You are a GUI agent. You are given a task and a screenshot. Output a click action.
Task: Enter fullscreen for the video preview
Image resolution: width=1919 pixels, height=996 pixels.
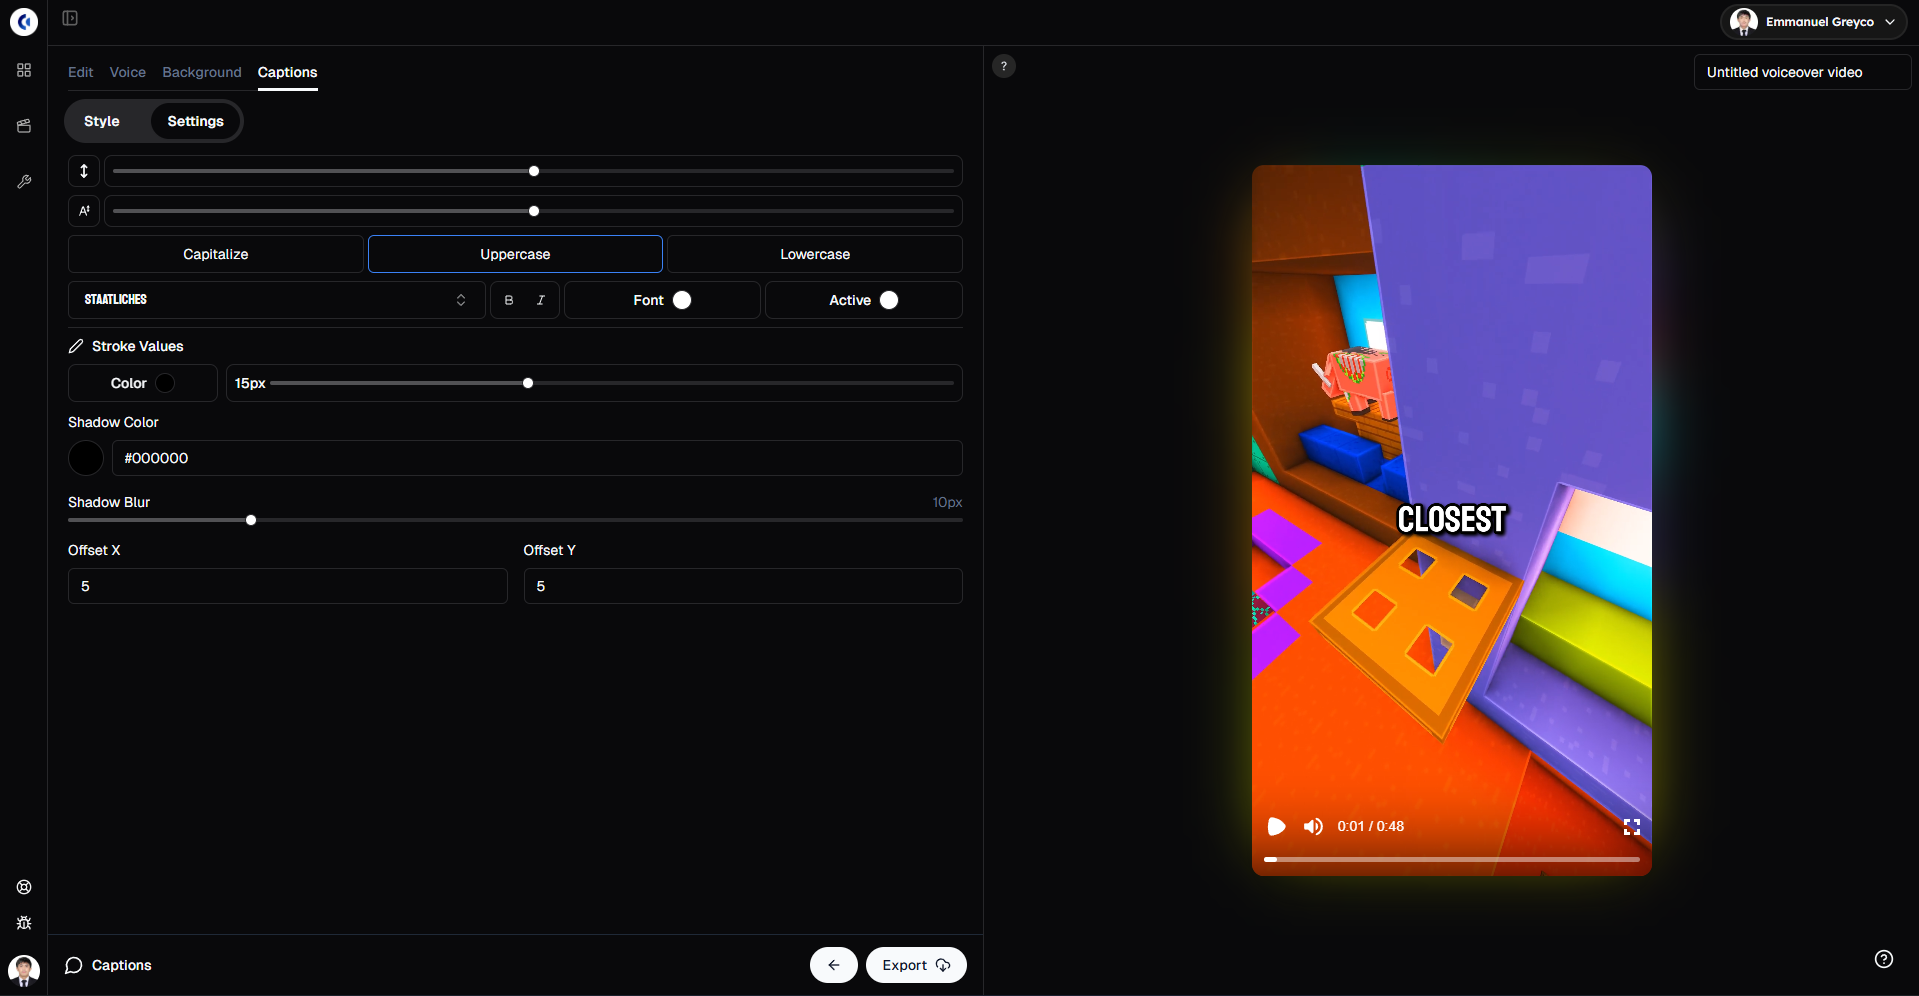click(x=1632, y=826)
